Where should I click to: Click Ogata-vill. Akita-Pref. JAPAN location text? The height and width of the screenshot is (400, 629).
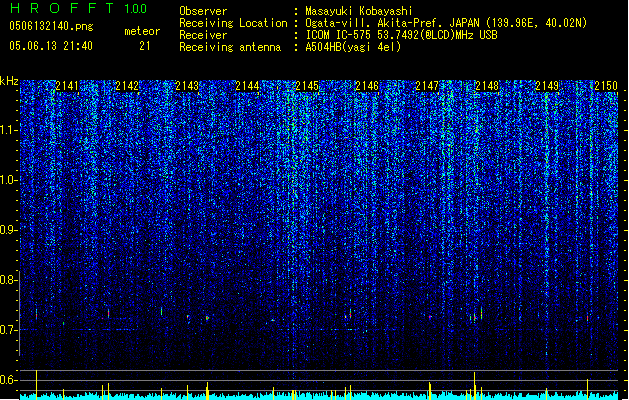point(446,23)
